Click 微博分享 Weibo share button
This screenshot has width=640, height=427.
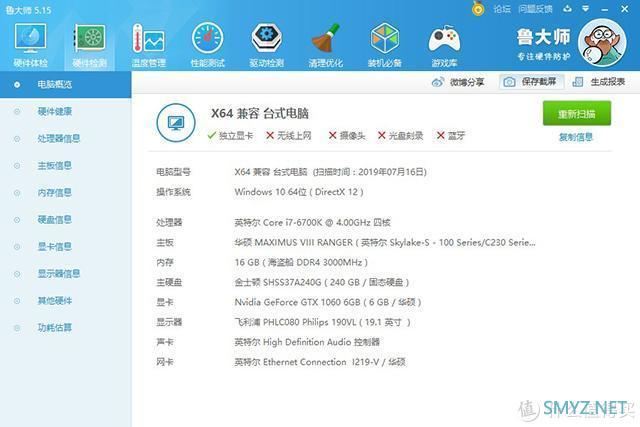[458, 82]
